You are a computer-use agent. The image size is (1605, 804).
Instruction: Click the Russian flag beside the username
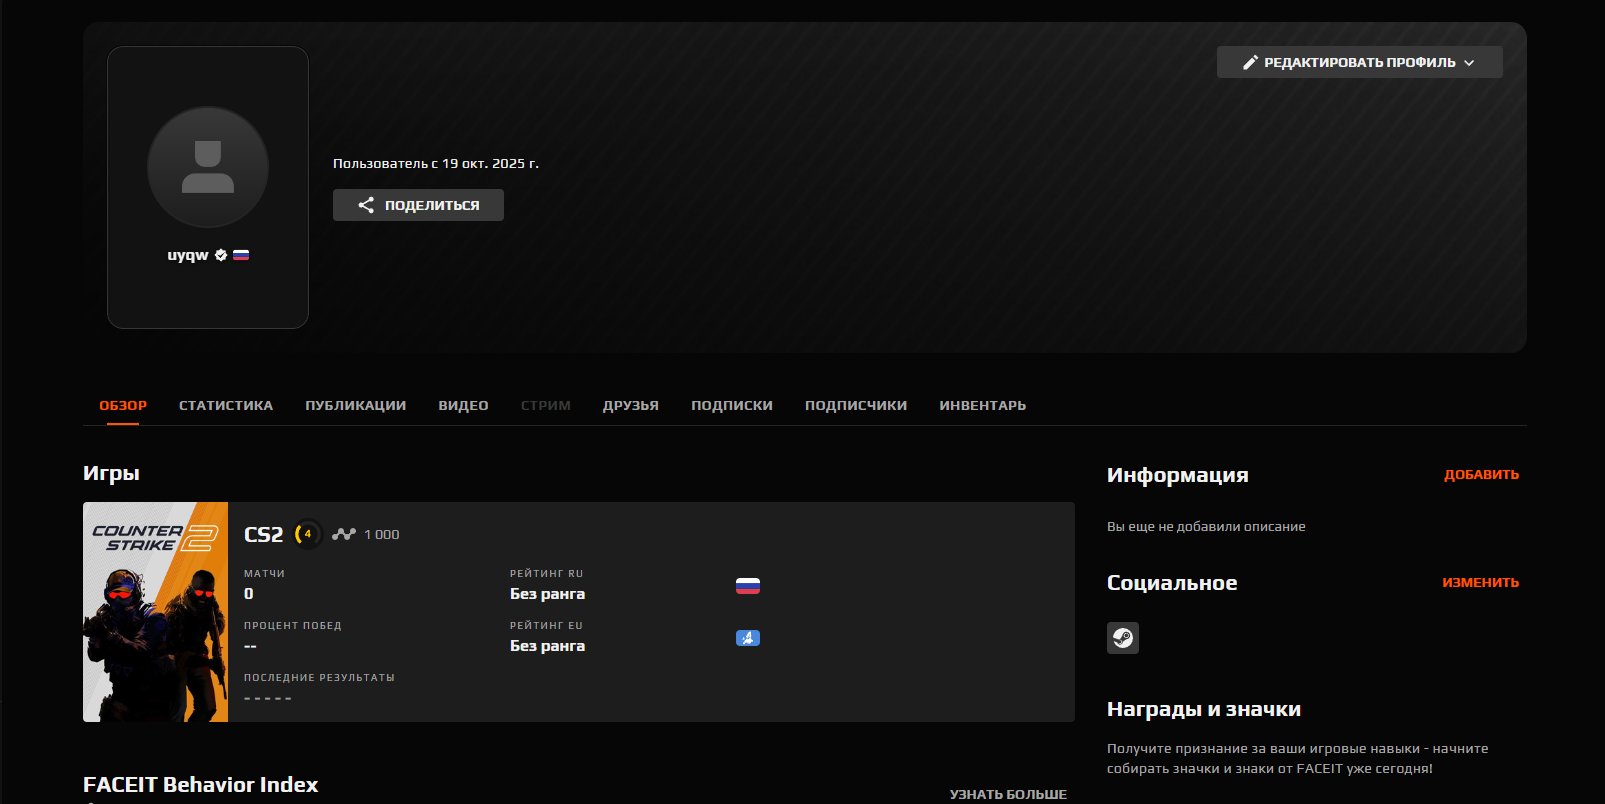click(241, 255)
